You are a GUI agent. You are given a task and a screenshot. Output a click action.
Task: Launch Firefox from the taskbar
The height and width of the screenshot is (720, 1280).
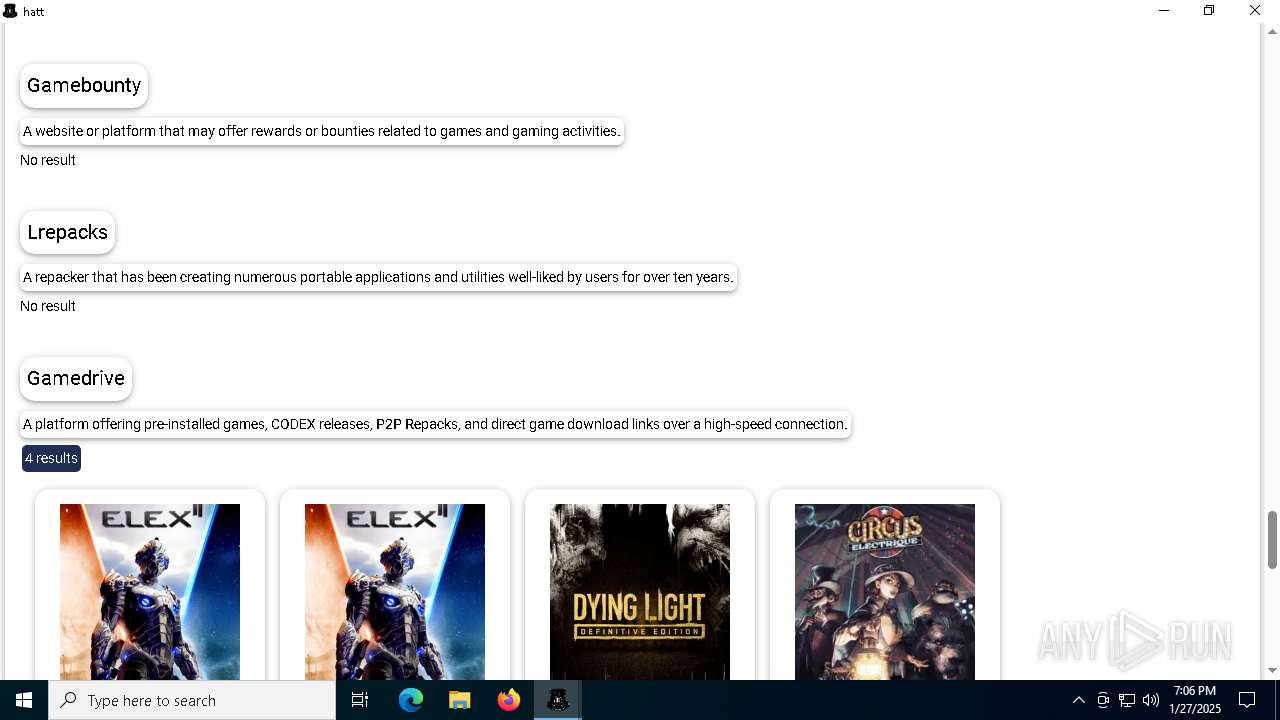coord(509,700)
